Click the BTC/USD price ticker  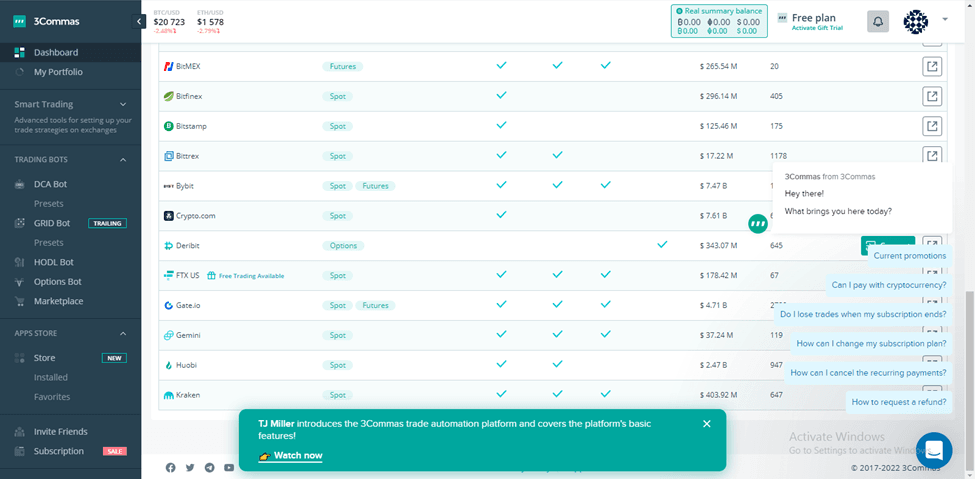[169, 21]
